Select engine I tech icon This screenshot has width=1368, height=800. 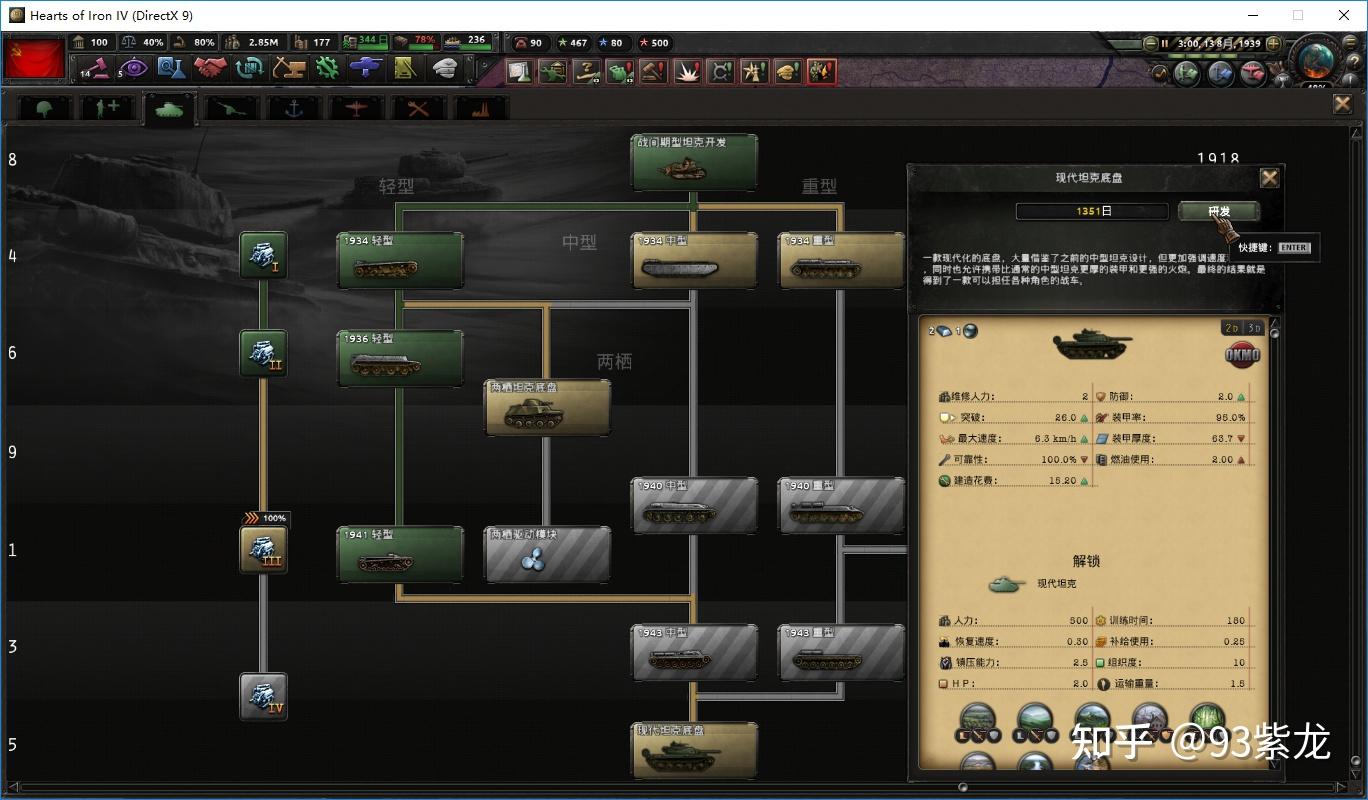(x=263, y=256)
